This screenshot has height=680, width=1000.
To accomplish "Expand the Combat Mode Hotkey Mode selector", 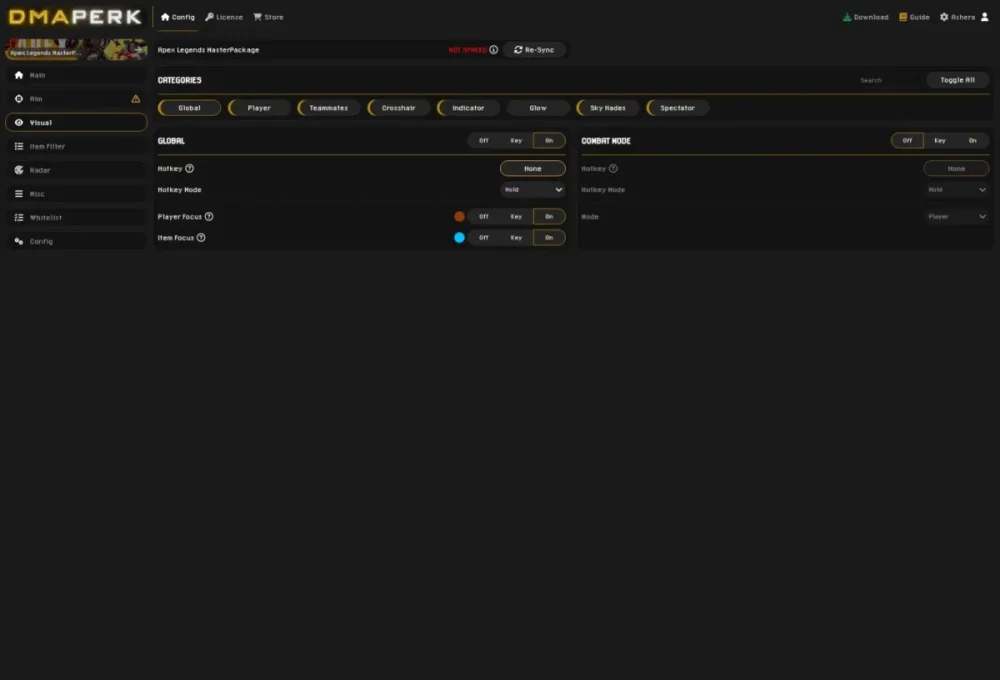I will (956, 189).
